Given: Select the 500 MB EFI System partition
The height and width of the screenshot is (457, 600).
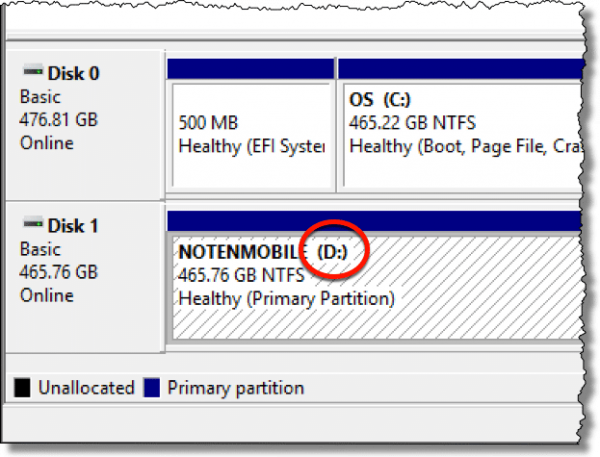Looking at the screenshot, I should [x=251, y=135].
